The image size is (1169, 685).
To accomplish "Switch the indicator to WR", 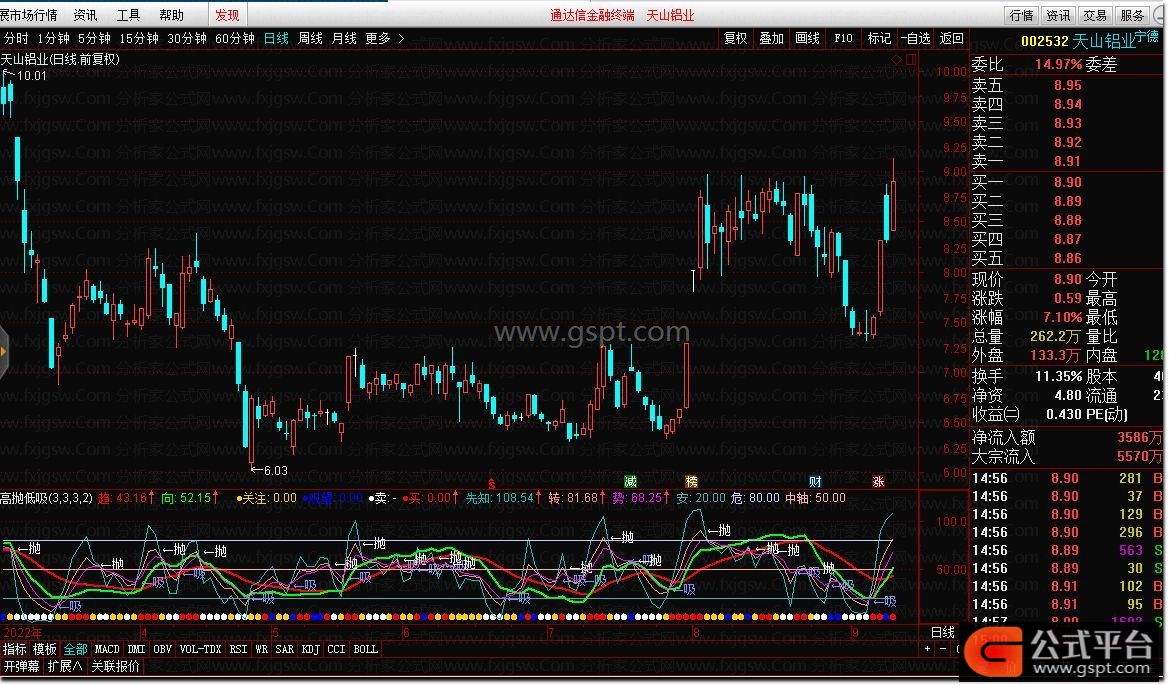I will (262, 649).
